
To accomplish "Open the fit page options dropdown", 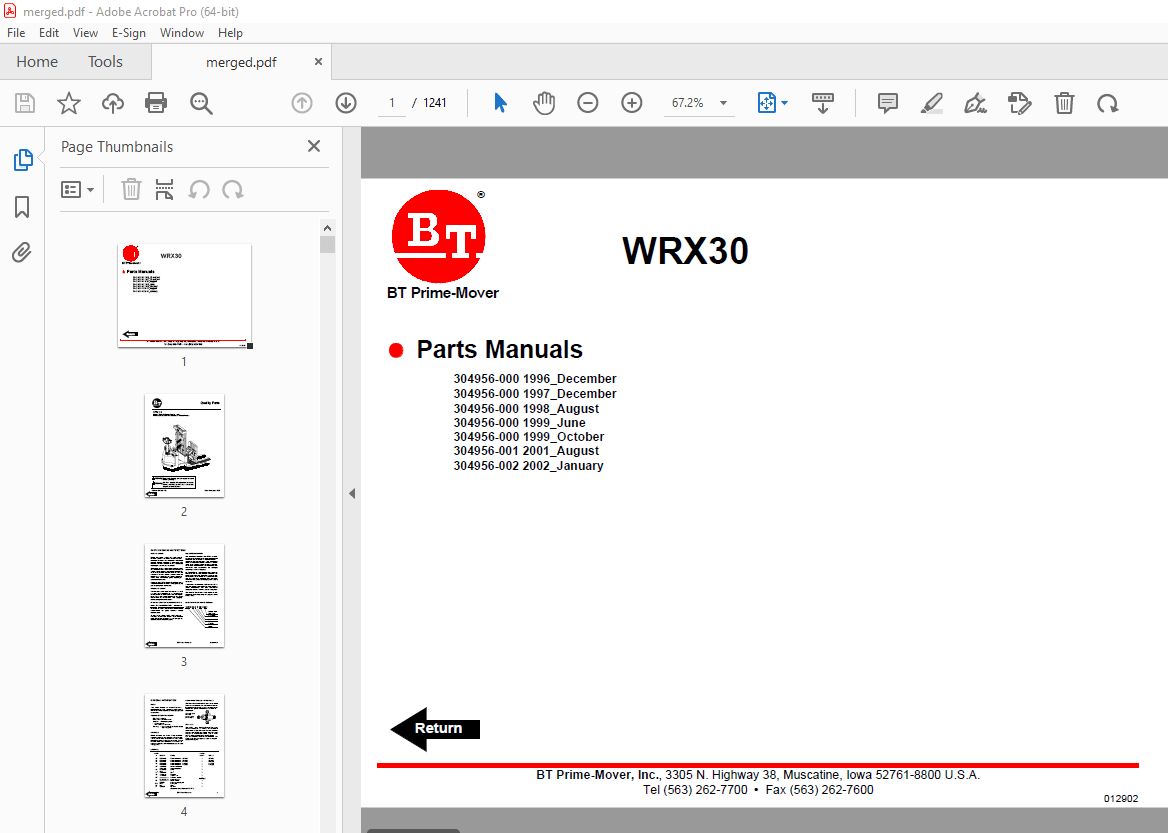I will (773, 103).
